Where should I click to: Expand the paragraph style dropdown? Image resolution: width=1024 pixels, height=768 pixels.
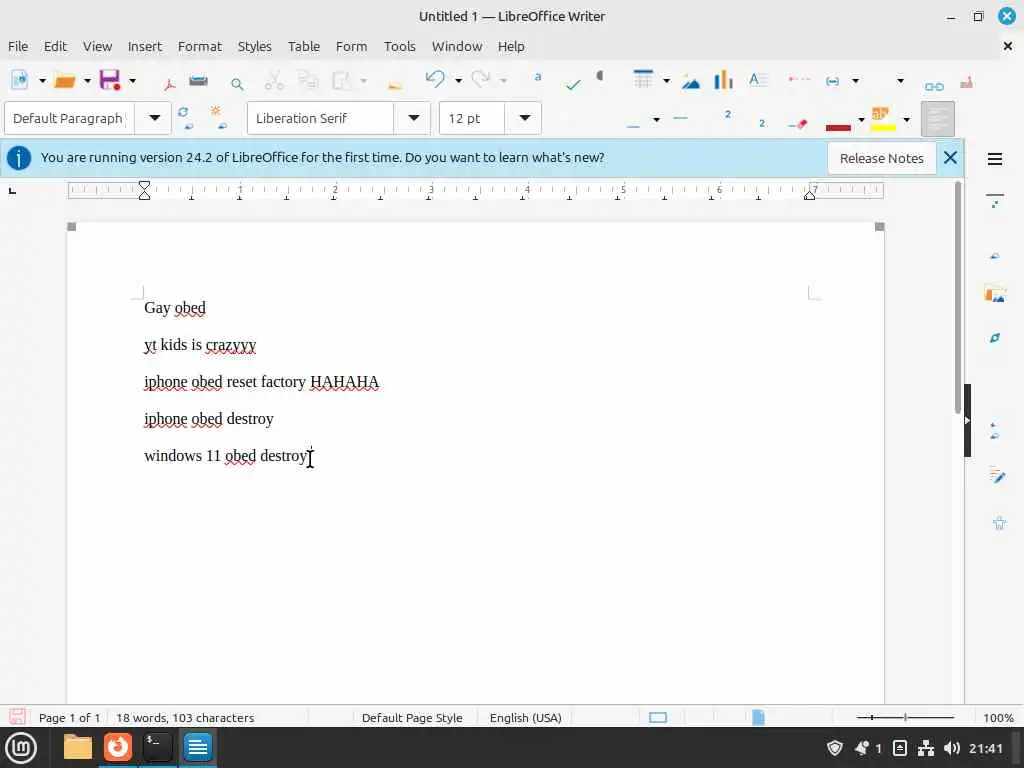[154, 118]
